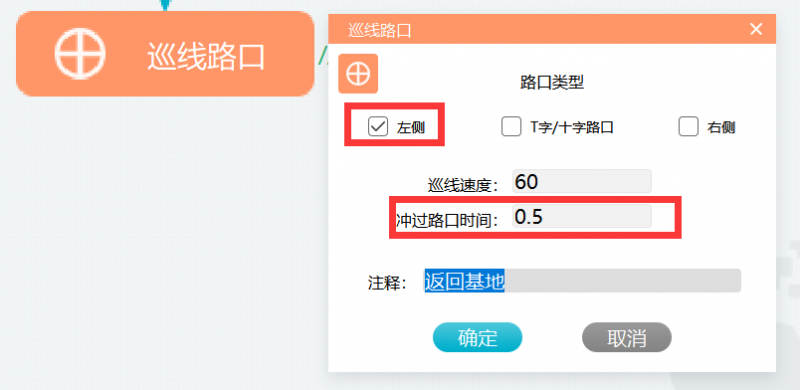Select the 巡线路口 block label text
Viewport: 800px width, 390px height.
206,56
